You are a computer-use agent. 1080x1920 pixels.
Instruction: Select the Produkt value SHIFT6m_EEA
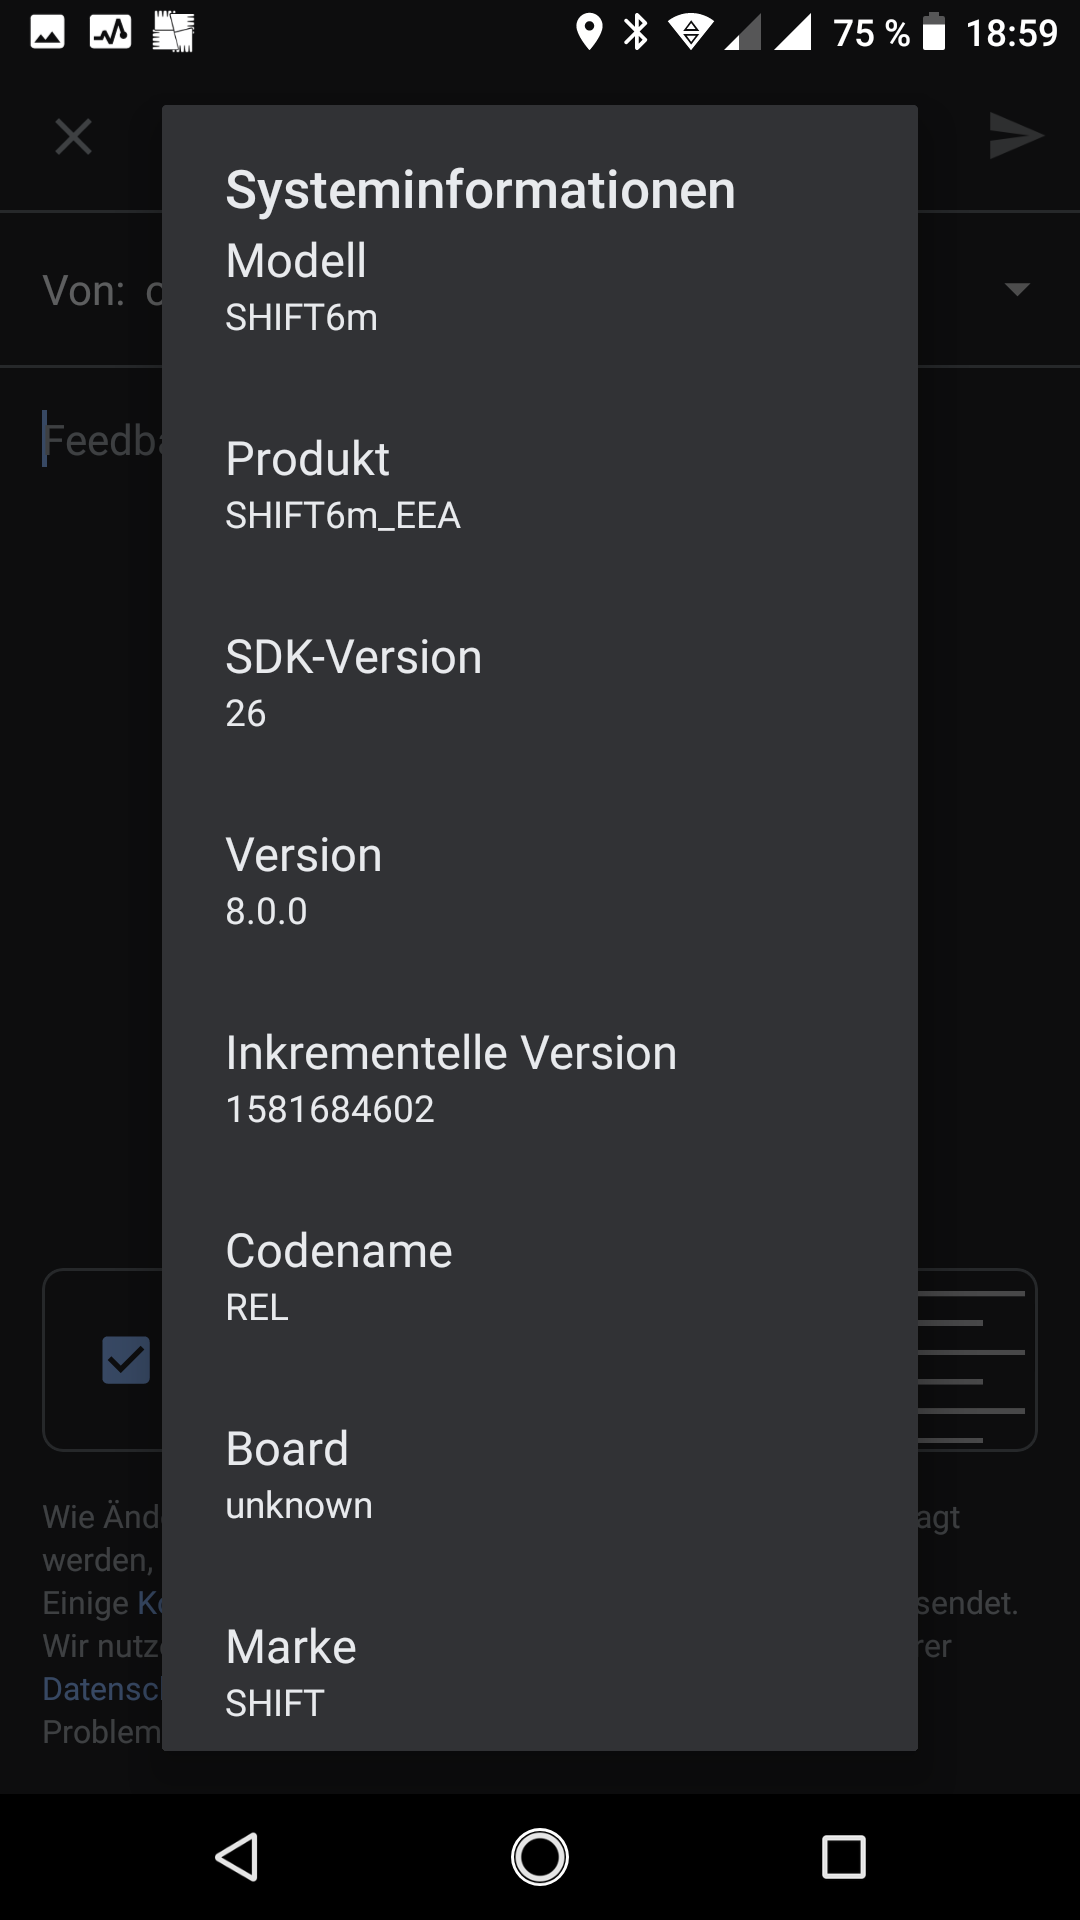point(343,516)
